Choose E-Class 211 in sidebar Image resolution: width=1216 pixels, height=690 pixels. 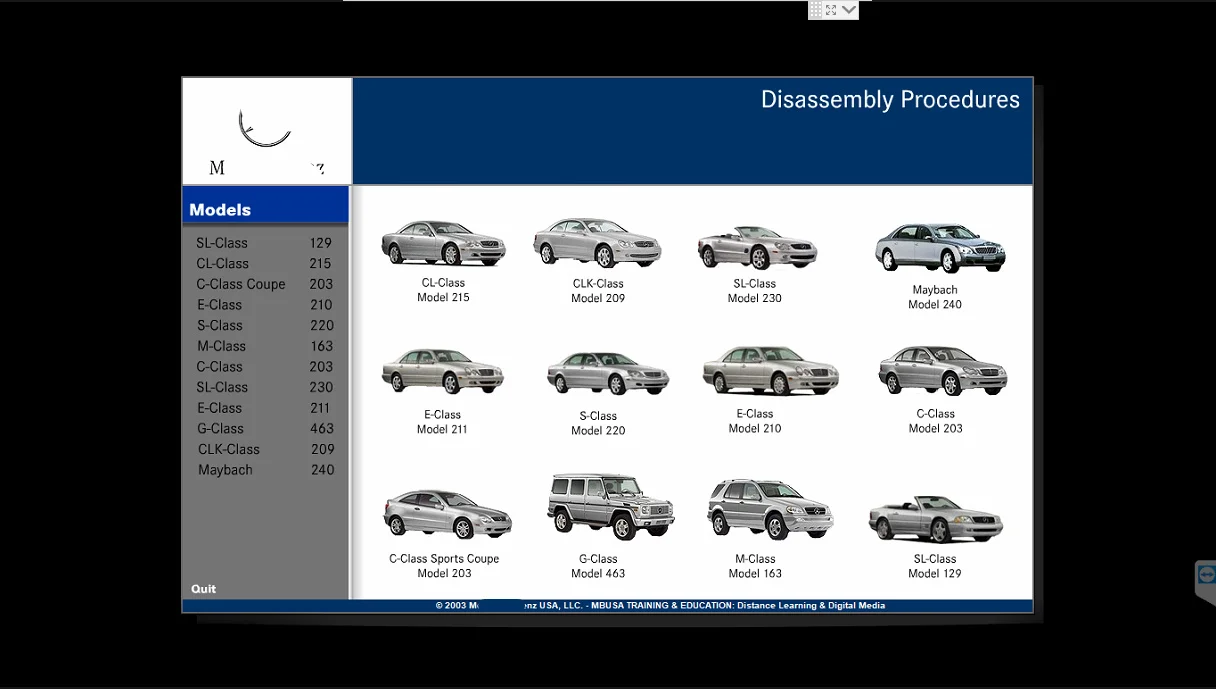[x=264, y=408]
